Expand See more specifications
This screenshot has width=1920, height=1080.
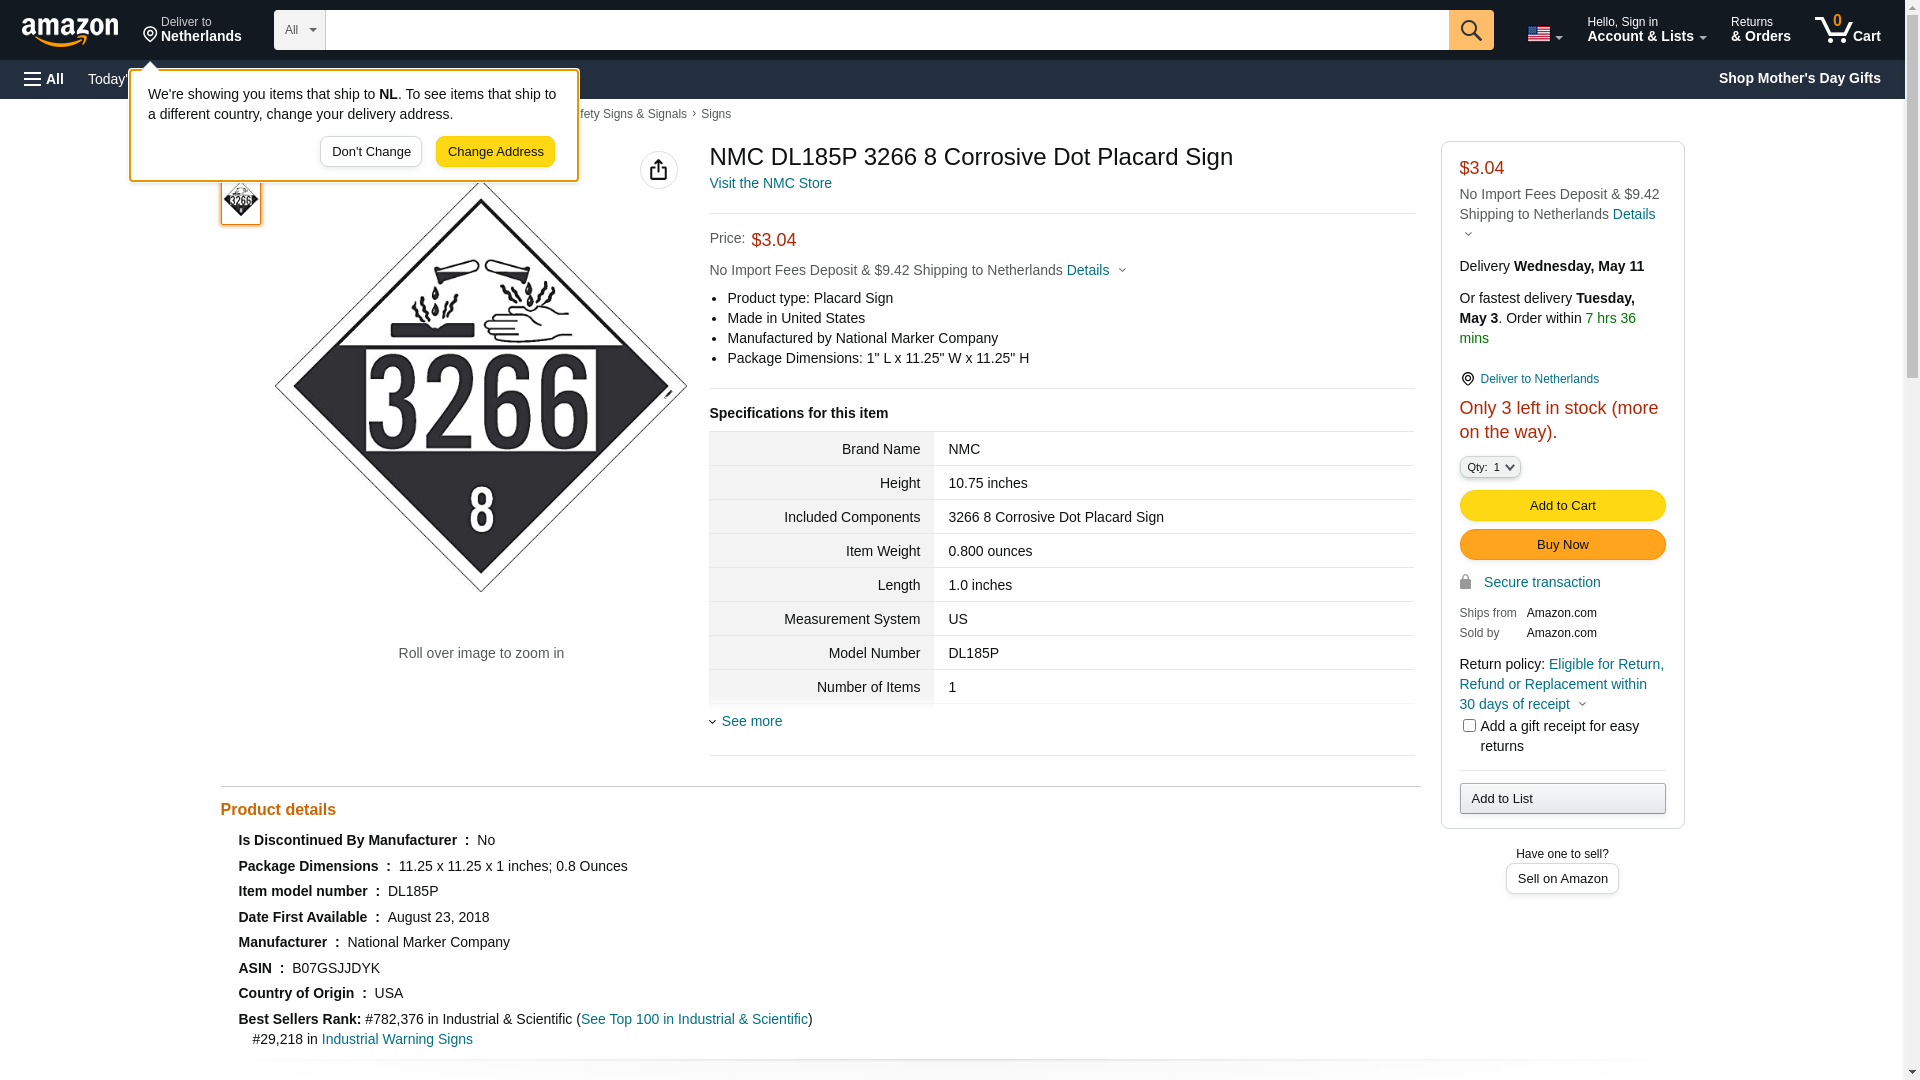(x=751, y=721)
